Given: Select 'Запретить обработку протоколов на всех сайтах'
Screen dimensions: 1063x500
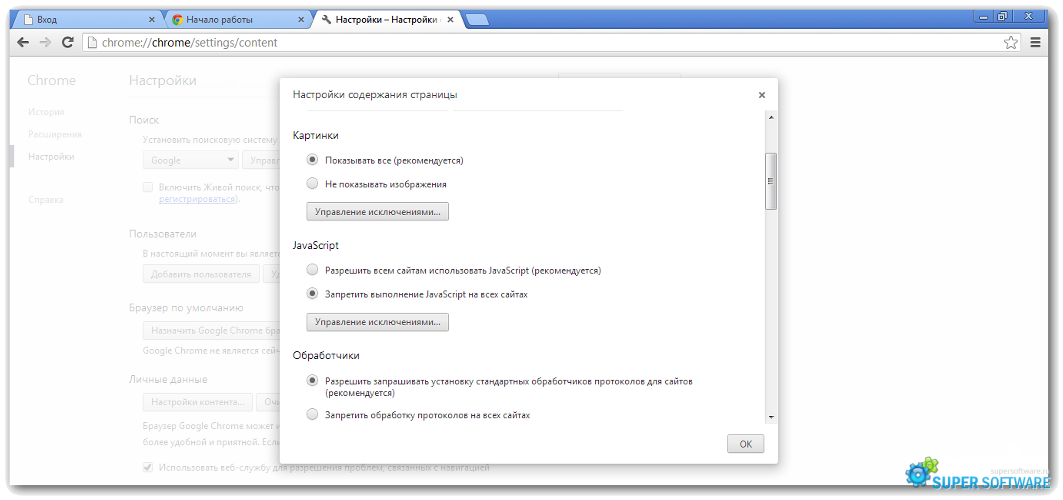Looking at the screenshot, I should (312, 415).
